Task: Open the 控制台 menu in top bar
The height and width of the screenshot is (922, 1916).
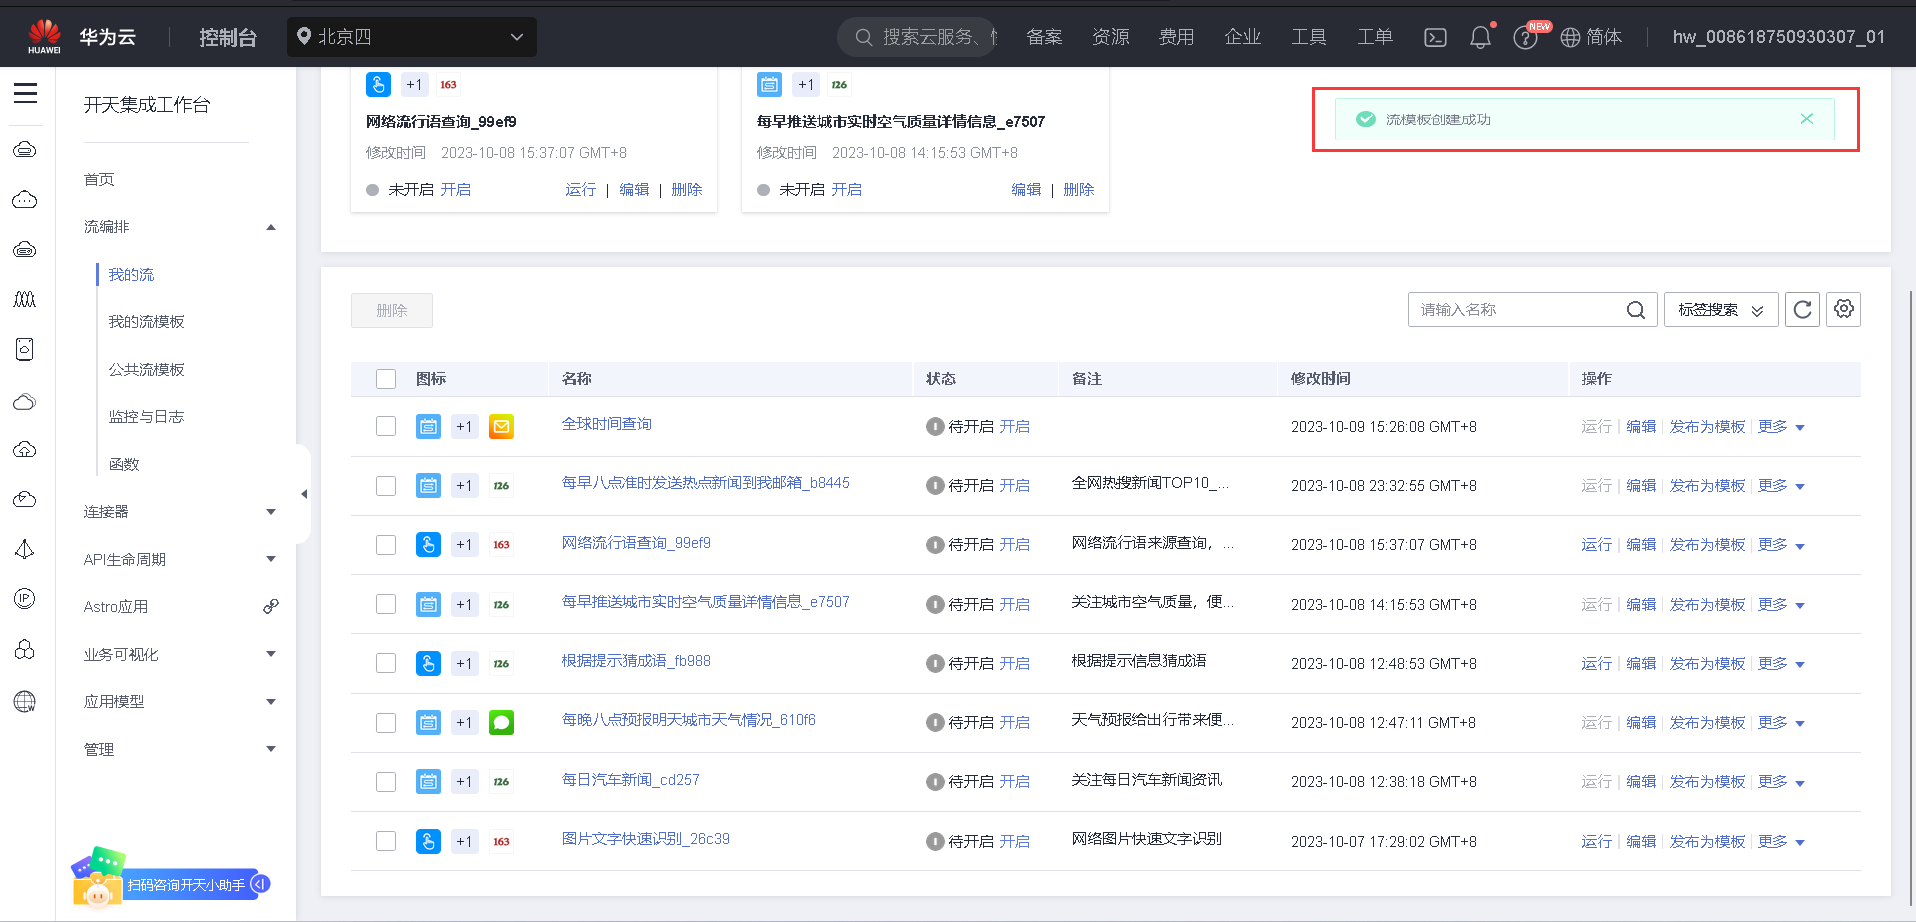Action: click(x=228, y=36)
